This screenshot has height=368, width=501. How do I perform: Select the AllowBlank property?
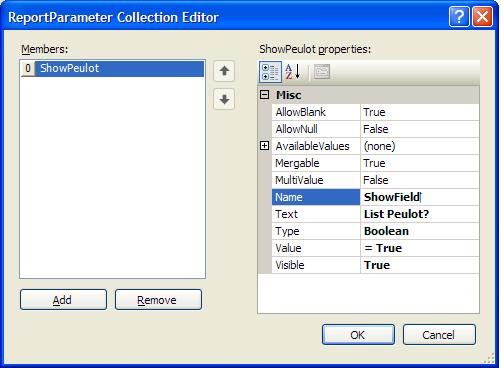[x=316, y=112]
